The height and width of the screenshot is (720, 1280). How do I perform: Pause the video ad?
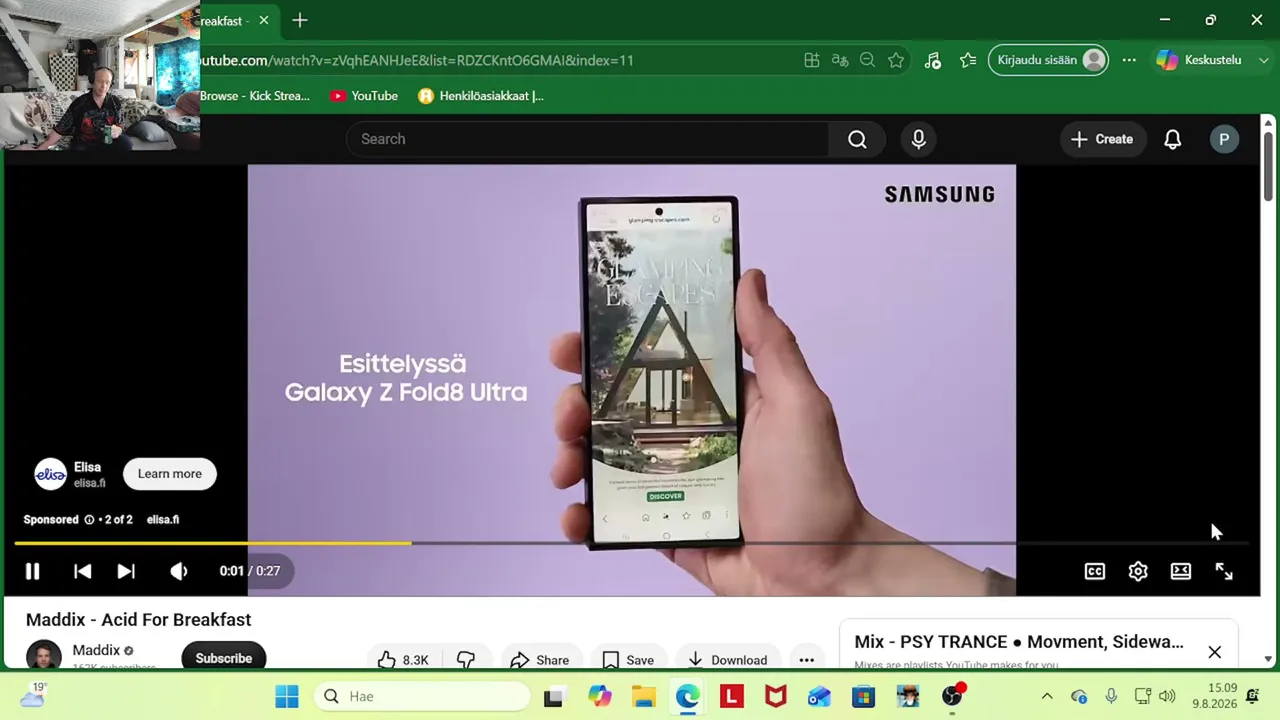pos(32,571)
